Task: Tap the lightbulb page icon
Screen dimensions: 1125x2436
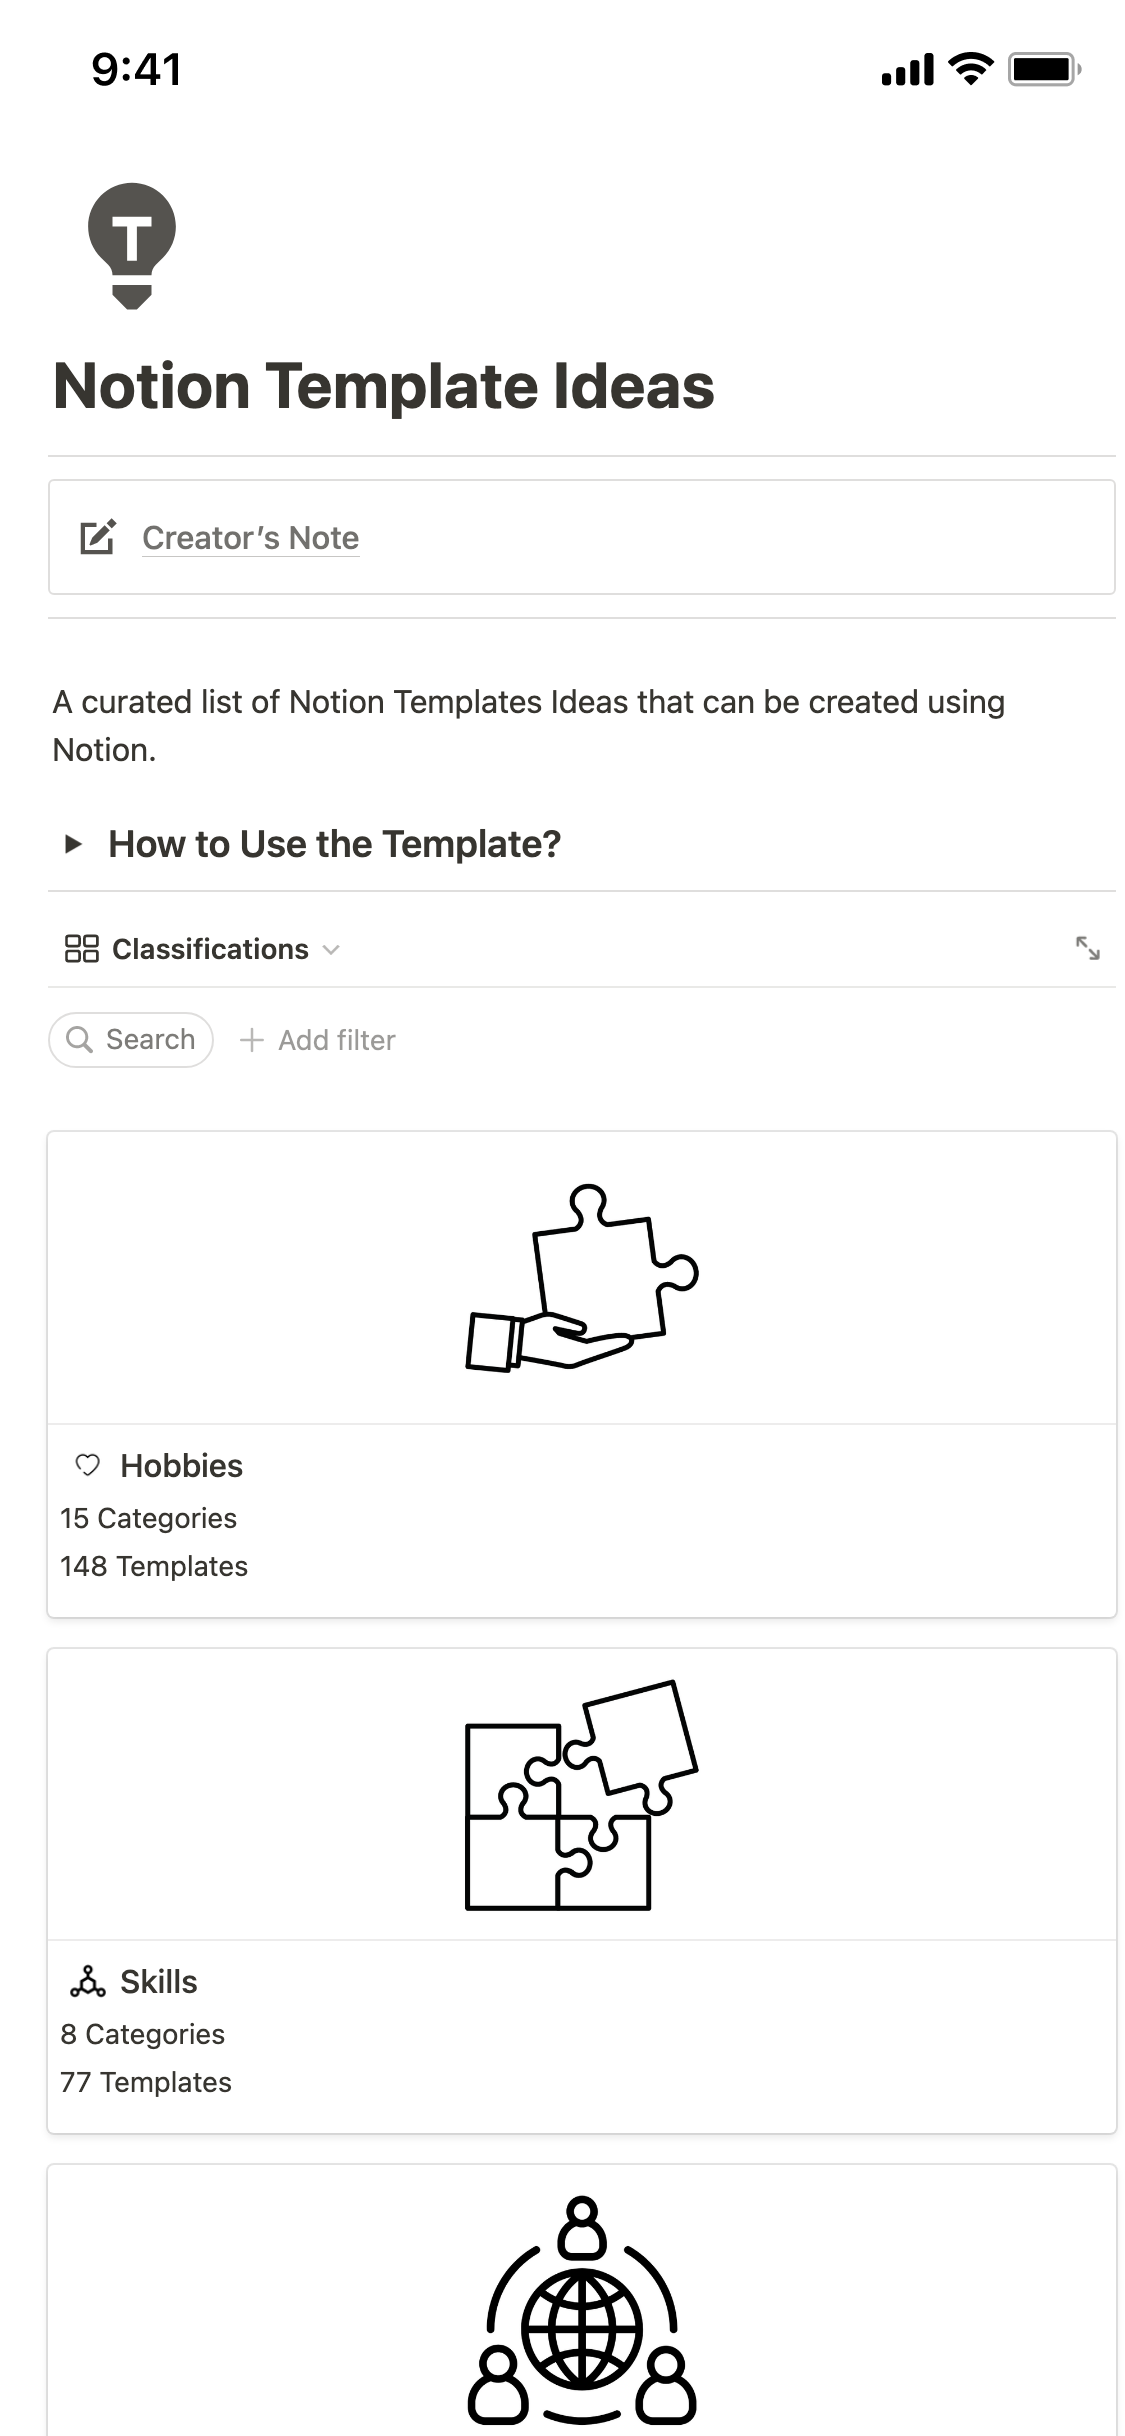Action: [x=131, y=245]
